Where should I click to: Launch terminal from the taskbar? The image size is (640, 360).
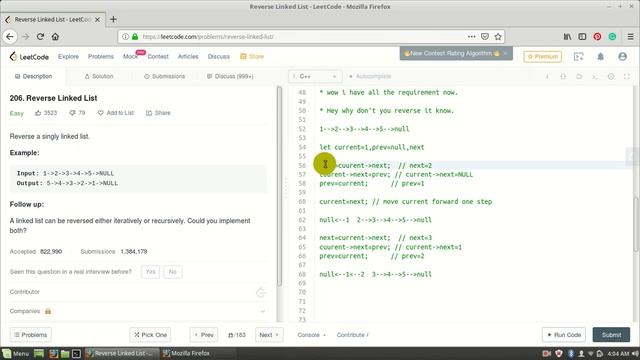(76, 353)
